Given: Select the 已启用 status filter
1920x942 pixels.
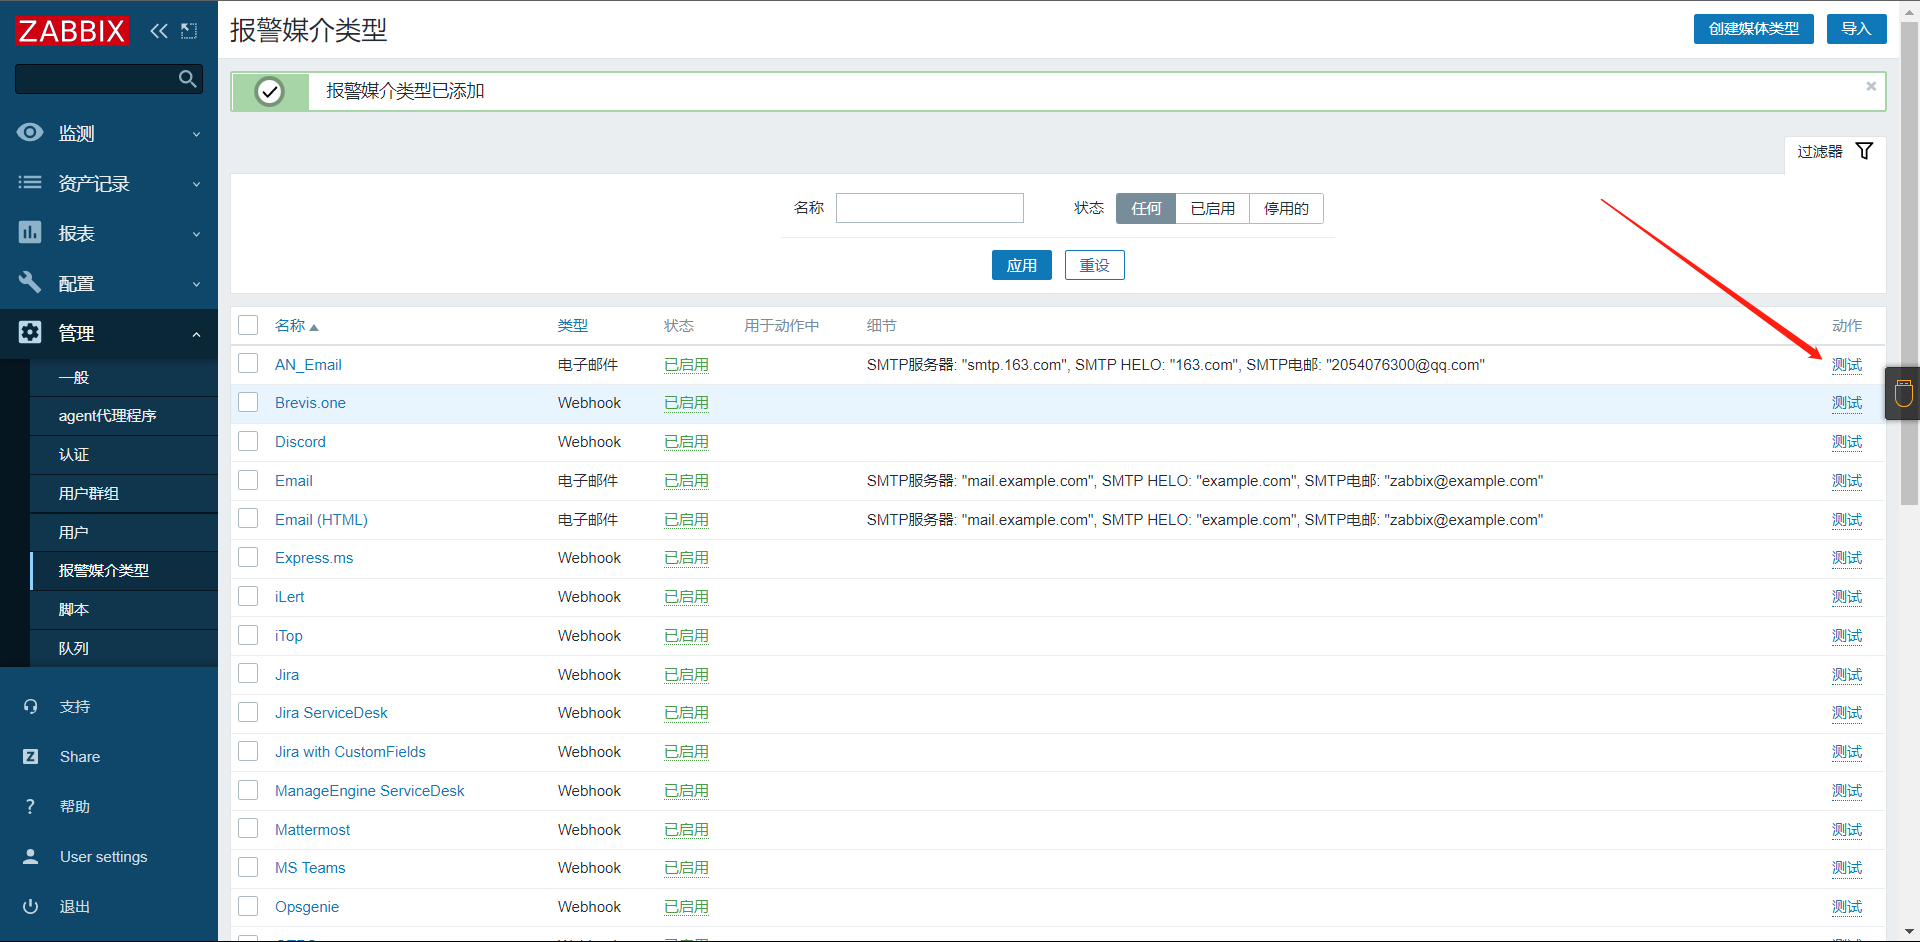Looking at the screenshot, I should click(1213, 208).
